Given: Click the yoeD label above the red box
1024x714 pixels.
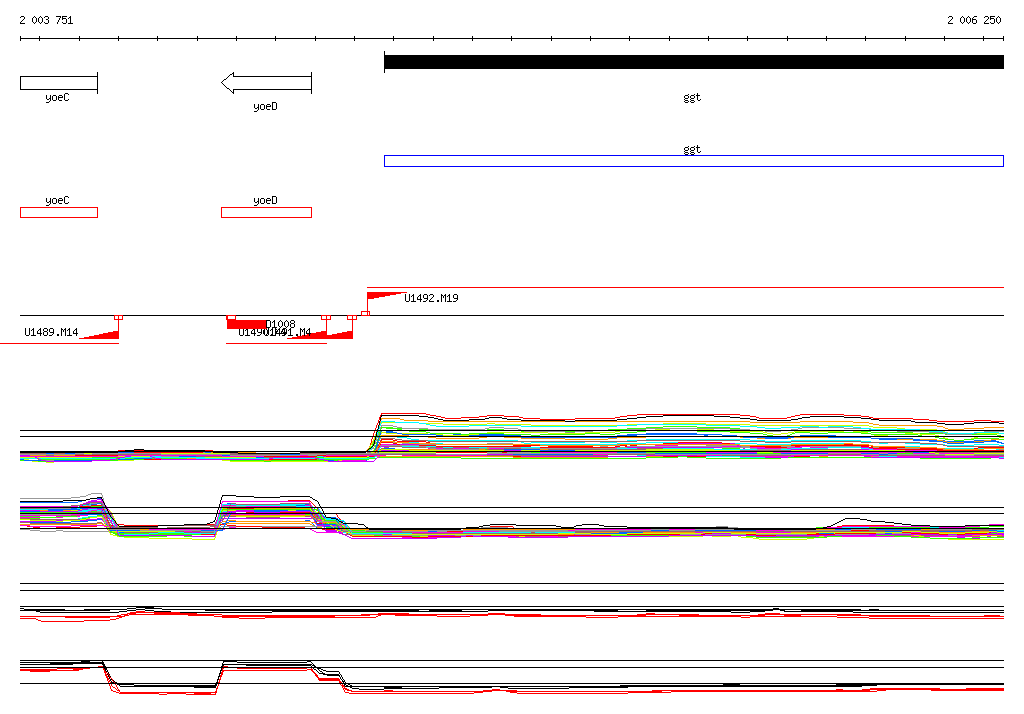Looking at the screenshot, I should click(265, 200).
